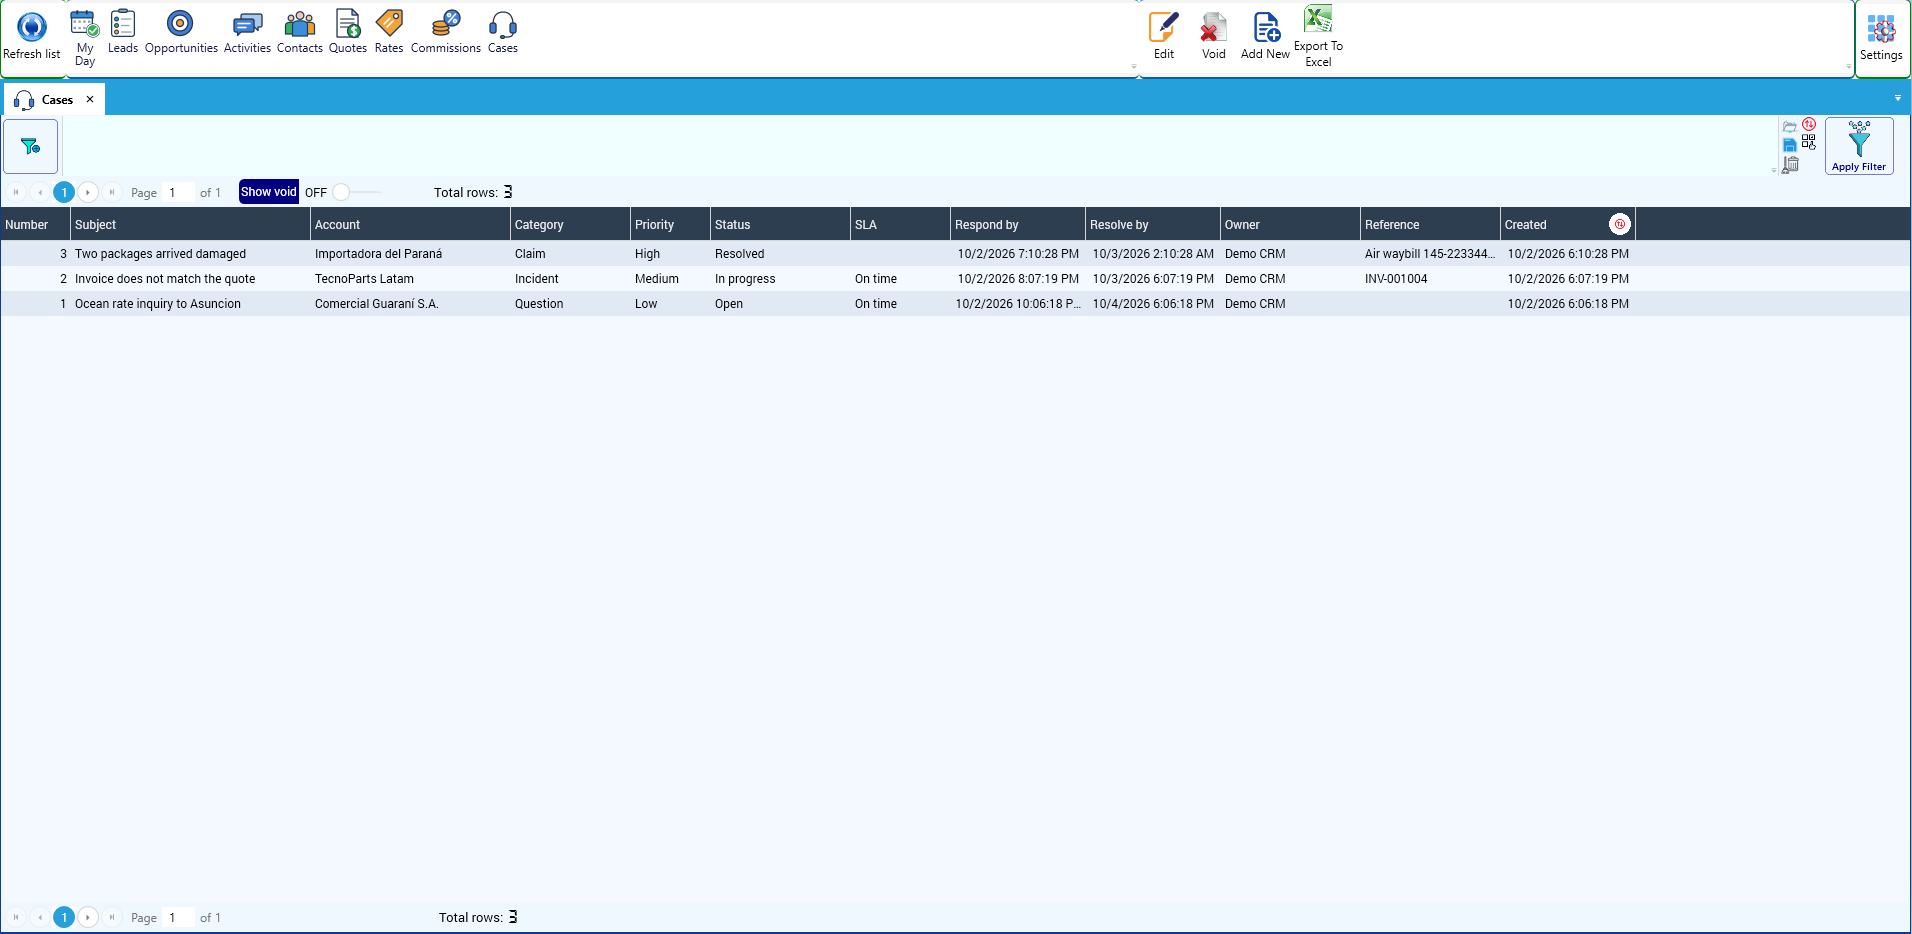Click the Void document icon
This screenshot has width=1912, height=934.
1214,27
